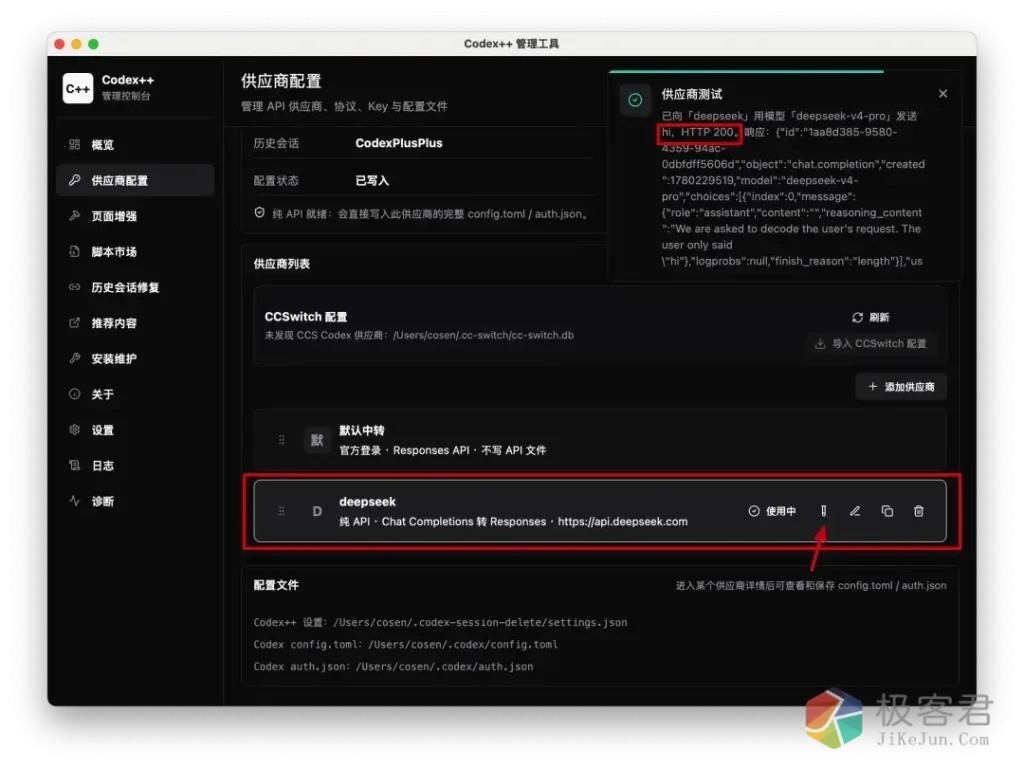Click 导入 CCSwitch 配置 button
This screenshot has height=769, width=1024.
coord(872,343)
